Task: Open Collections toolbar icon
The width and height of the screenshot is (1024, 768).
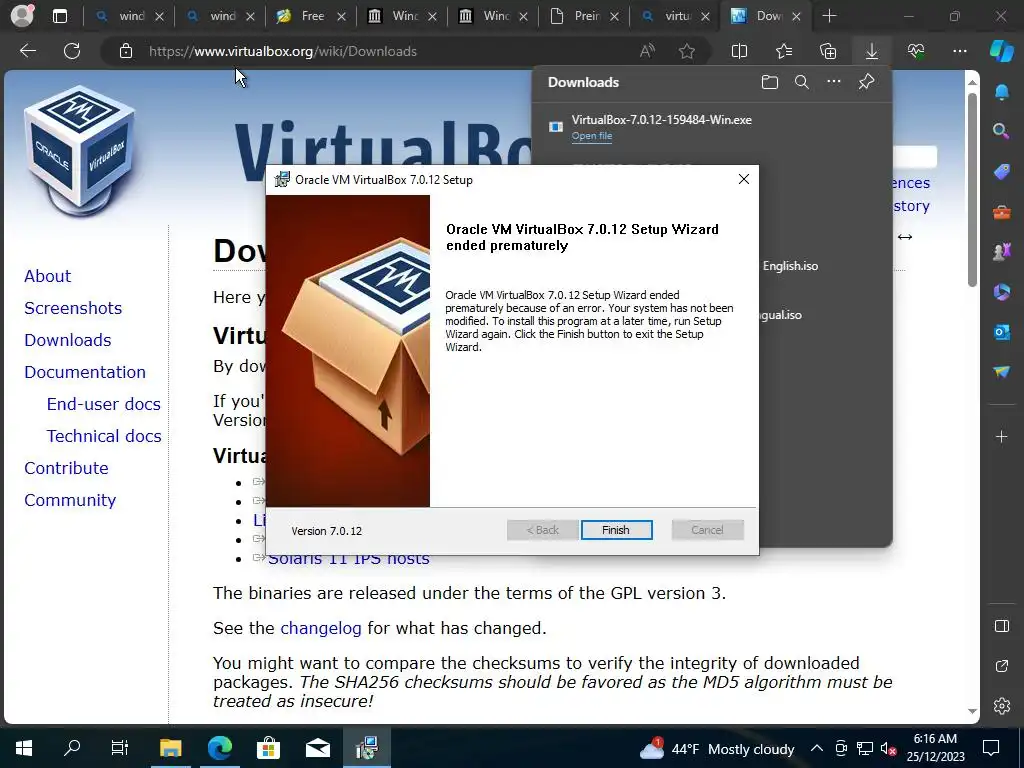Action: 828,51
